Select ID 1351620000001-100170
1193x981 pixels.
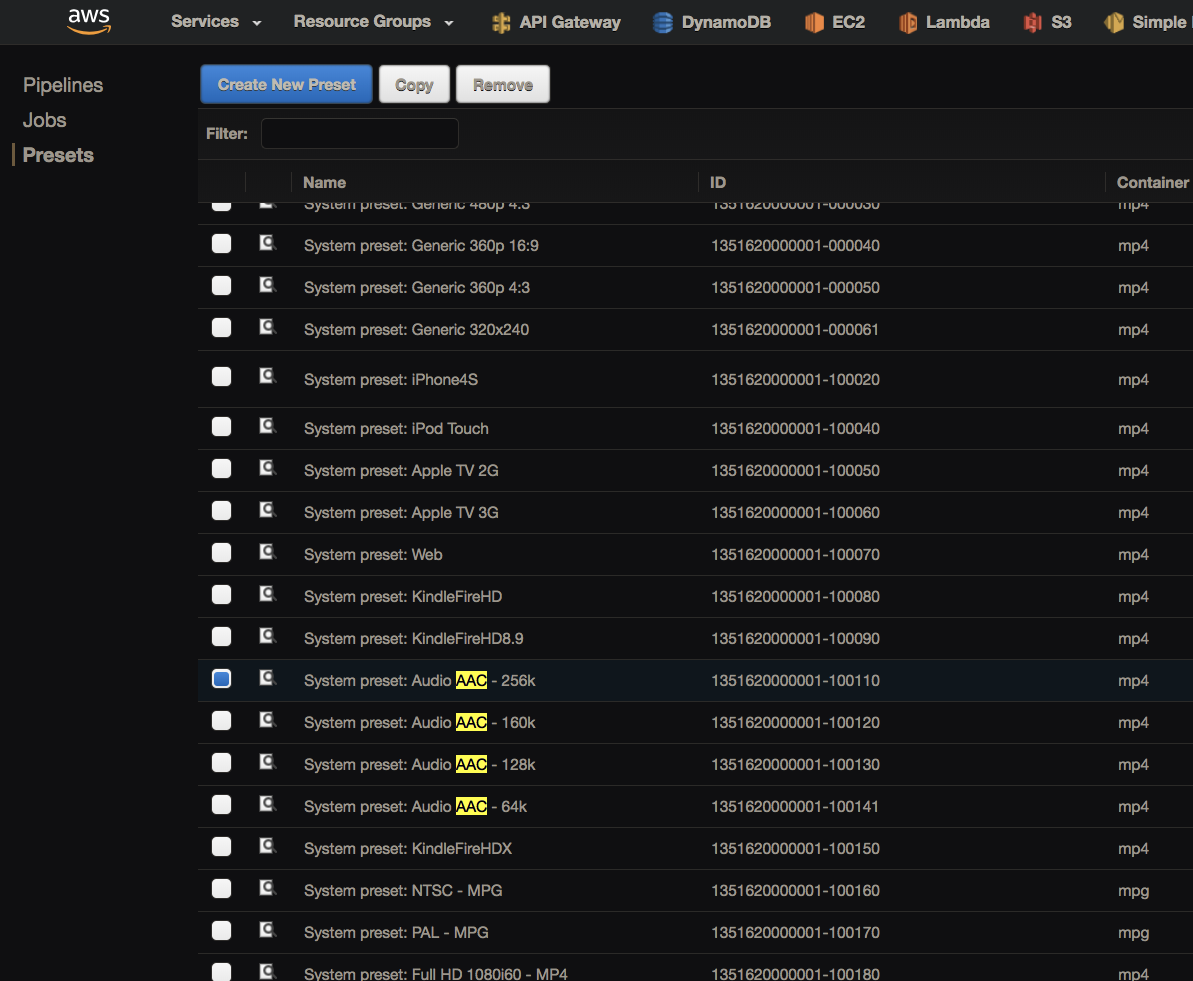795,932
